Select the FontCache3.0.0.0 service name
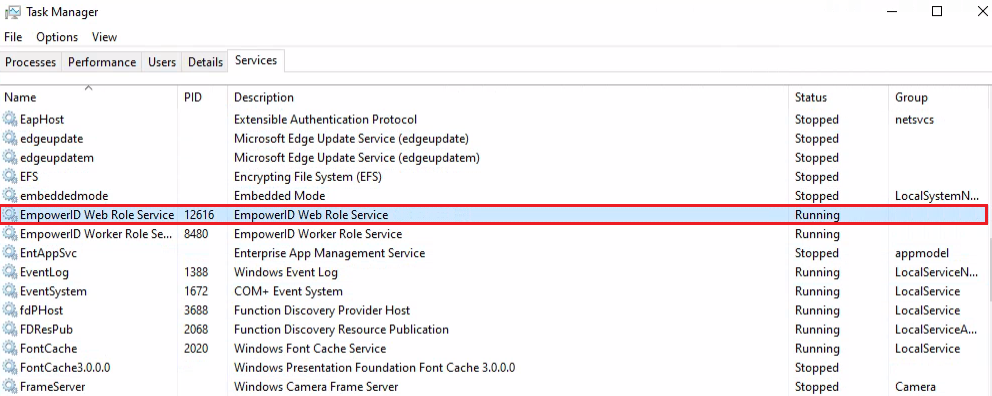The width and height of the screenshot is (992, 396). tap(65, 368)
